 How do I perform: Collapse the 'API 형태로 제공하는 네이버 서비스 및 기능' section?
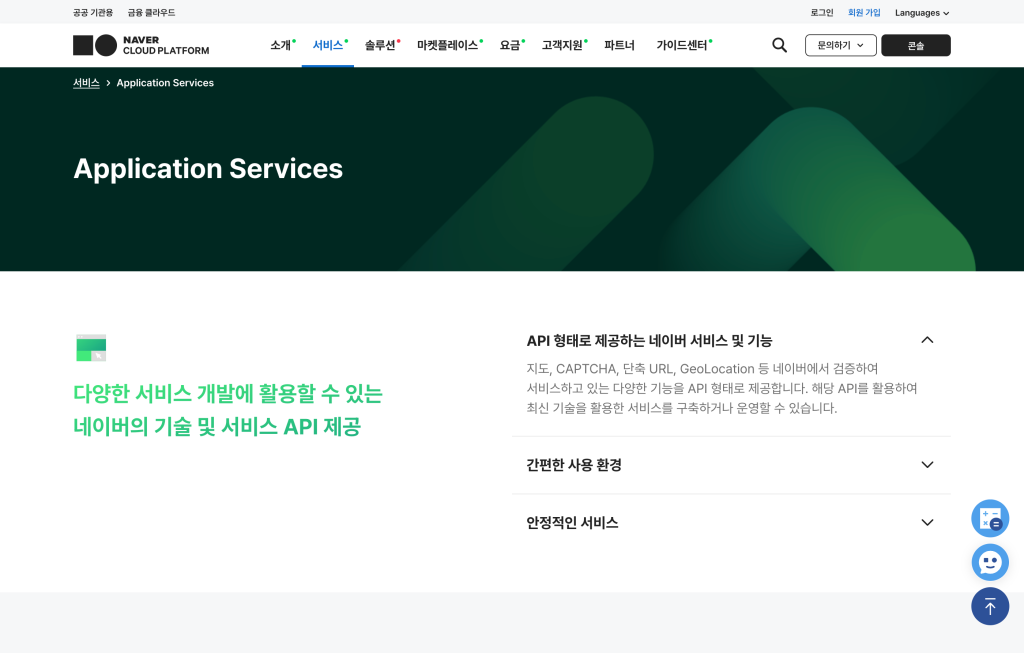click(926, 340)
